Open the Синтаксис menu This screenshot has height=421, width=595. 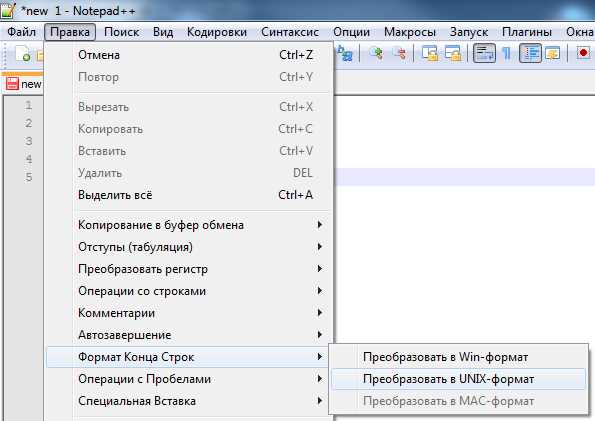(x=290, y=32)
